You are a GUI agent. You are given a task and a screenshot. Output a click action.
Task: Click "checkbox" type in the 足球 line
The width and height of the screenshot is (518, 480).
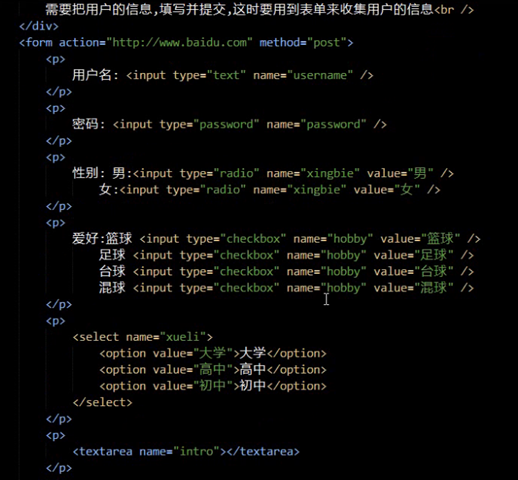246,255
